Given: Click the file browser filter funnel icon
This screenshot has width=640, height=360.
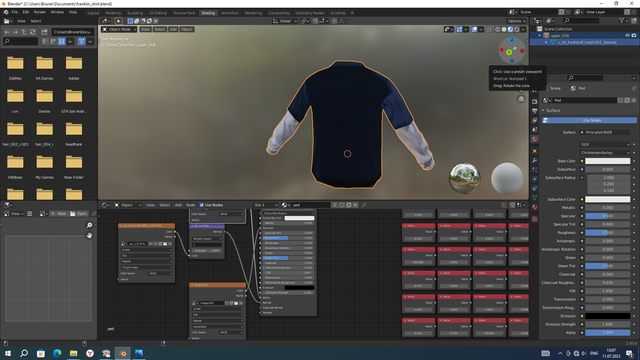Looking at the screenshot, I should point(82,41).
